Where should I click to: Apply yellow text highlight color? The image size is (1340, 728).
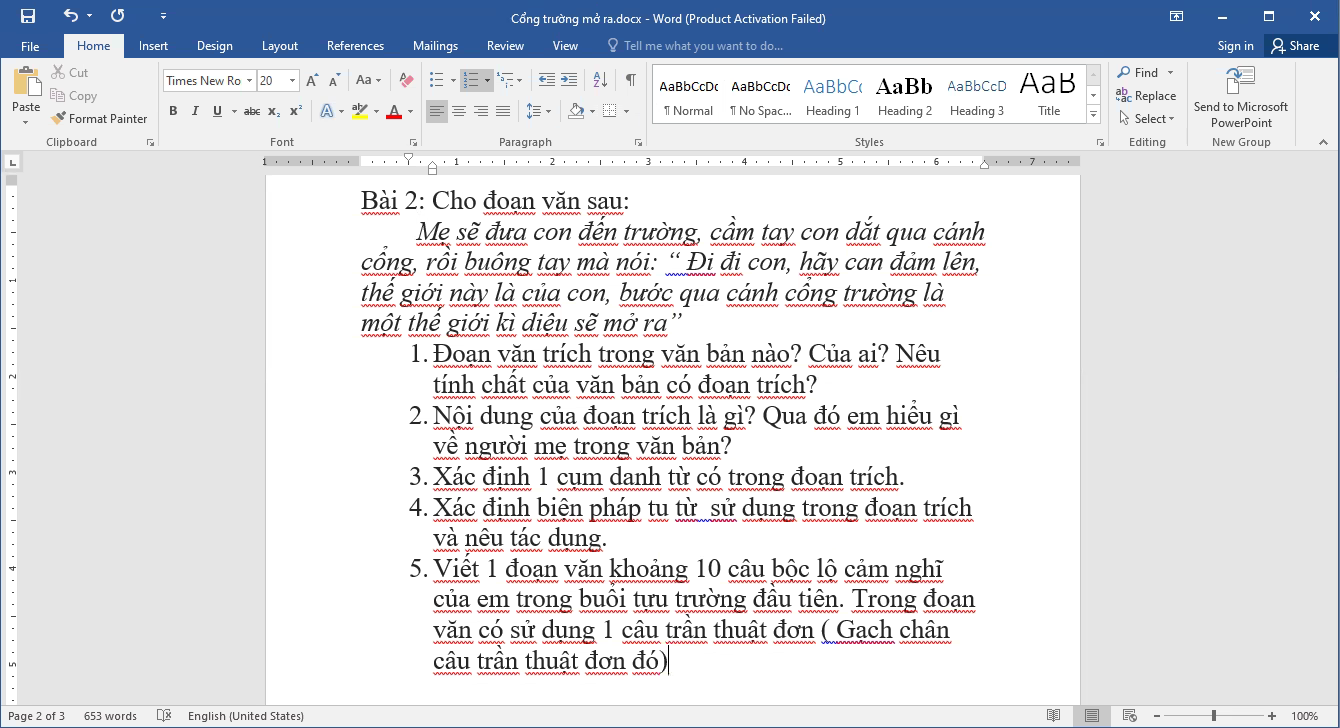pyautogui.click(x=359, y=111)
